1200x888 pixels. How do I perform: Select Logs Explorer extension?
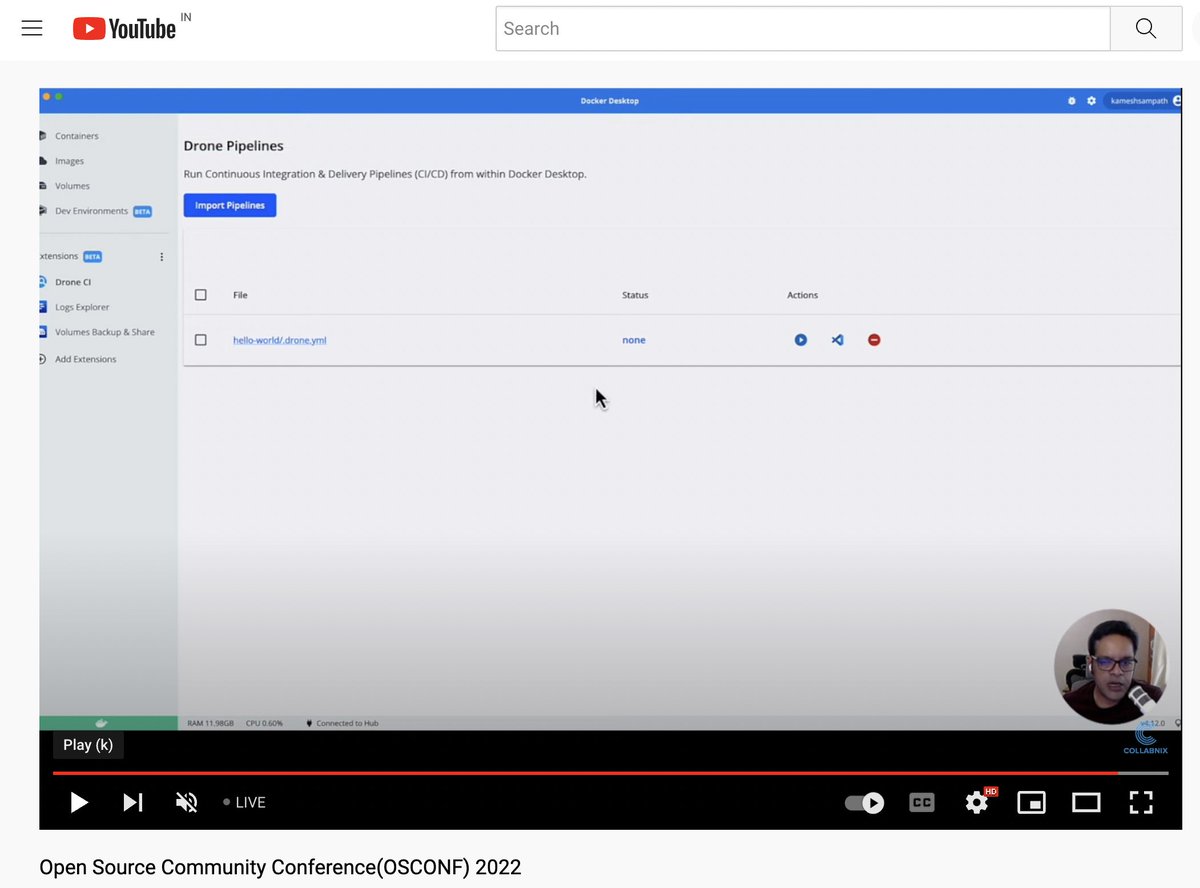point(81,307)
